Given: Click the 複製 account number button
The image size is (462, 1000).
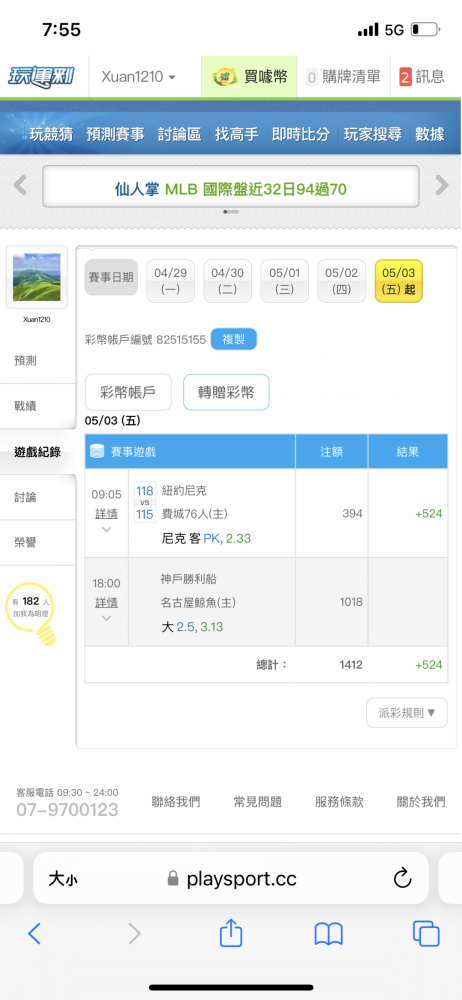Looking at the screenshot, I should point(234,339).
